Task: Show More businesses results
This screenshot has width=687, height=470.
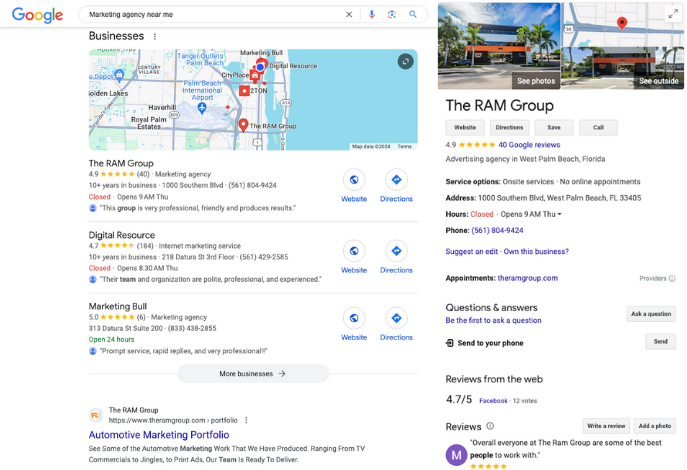Action: (253, 373)
